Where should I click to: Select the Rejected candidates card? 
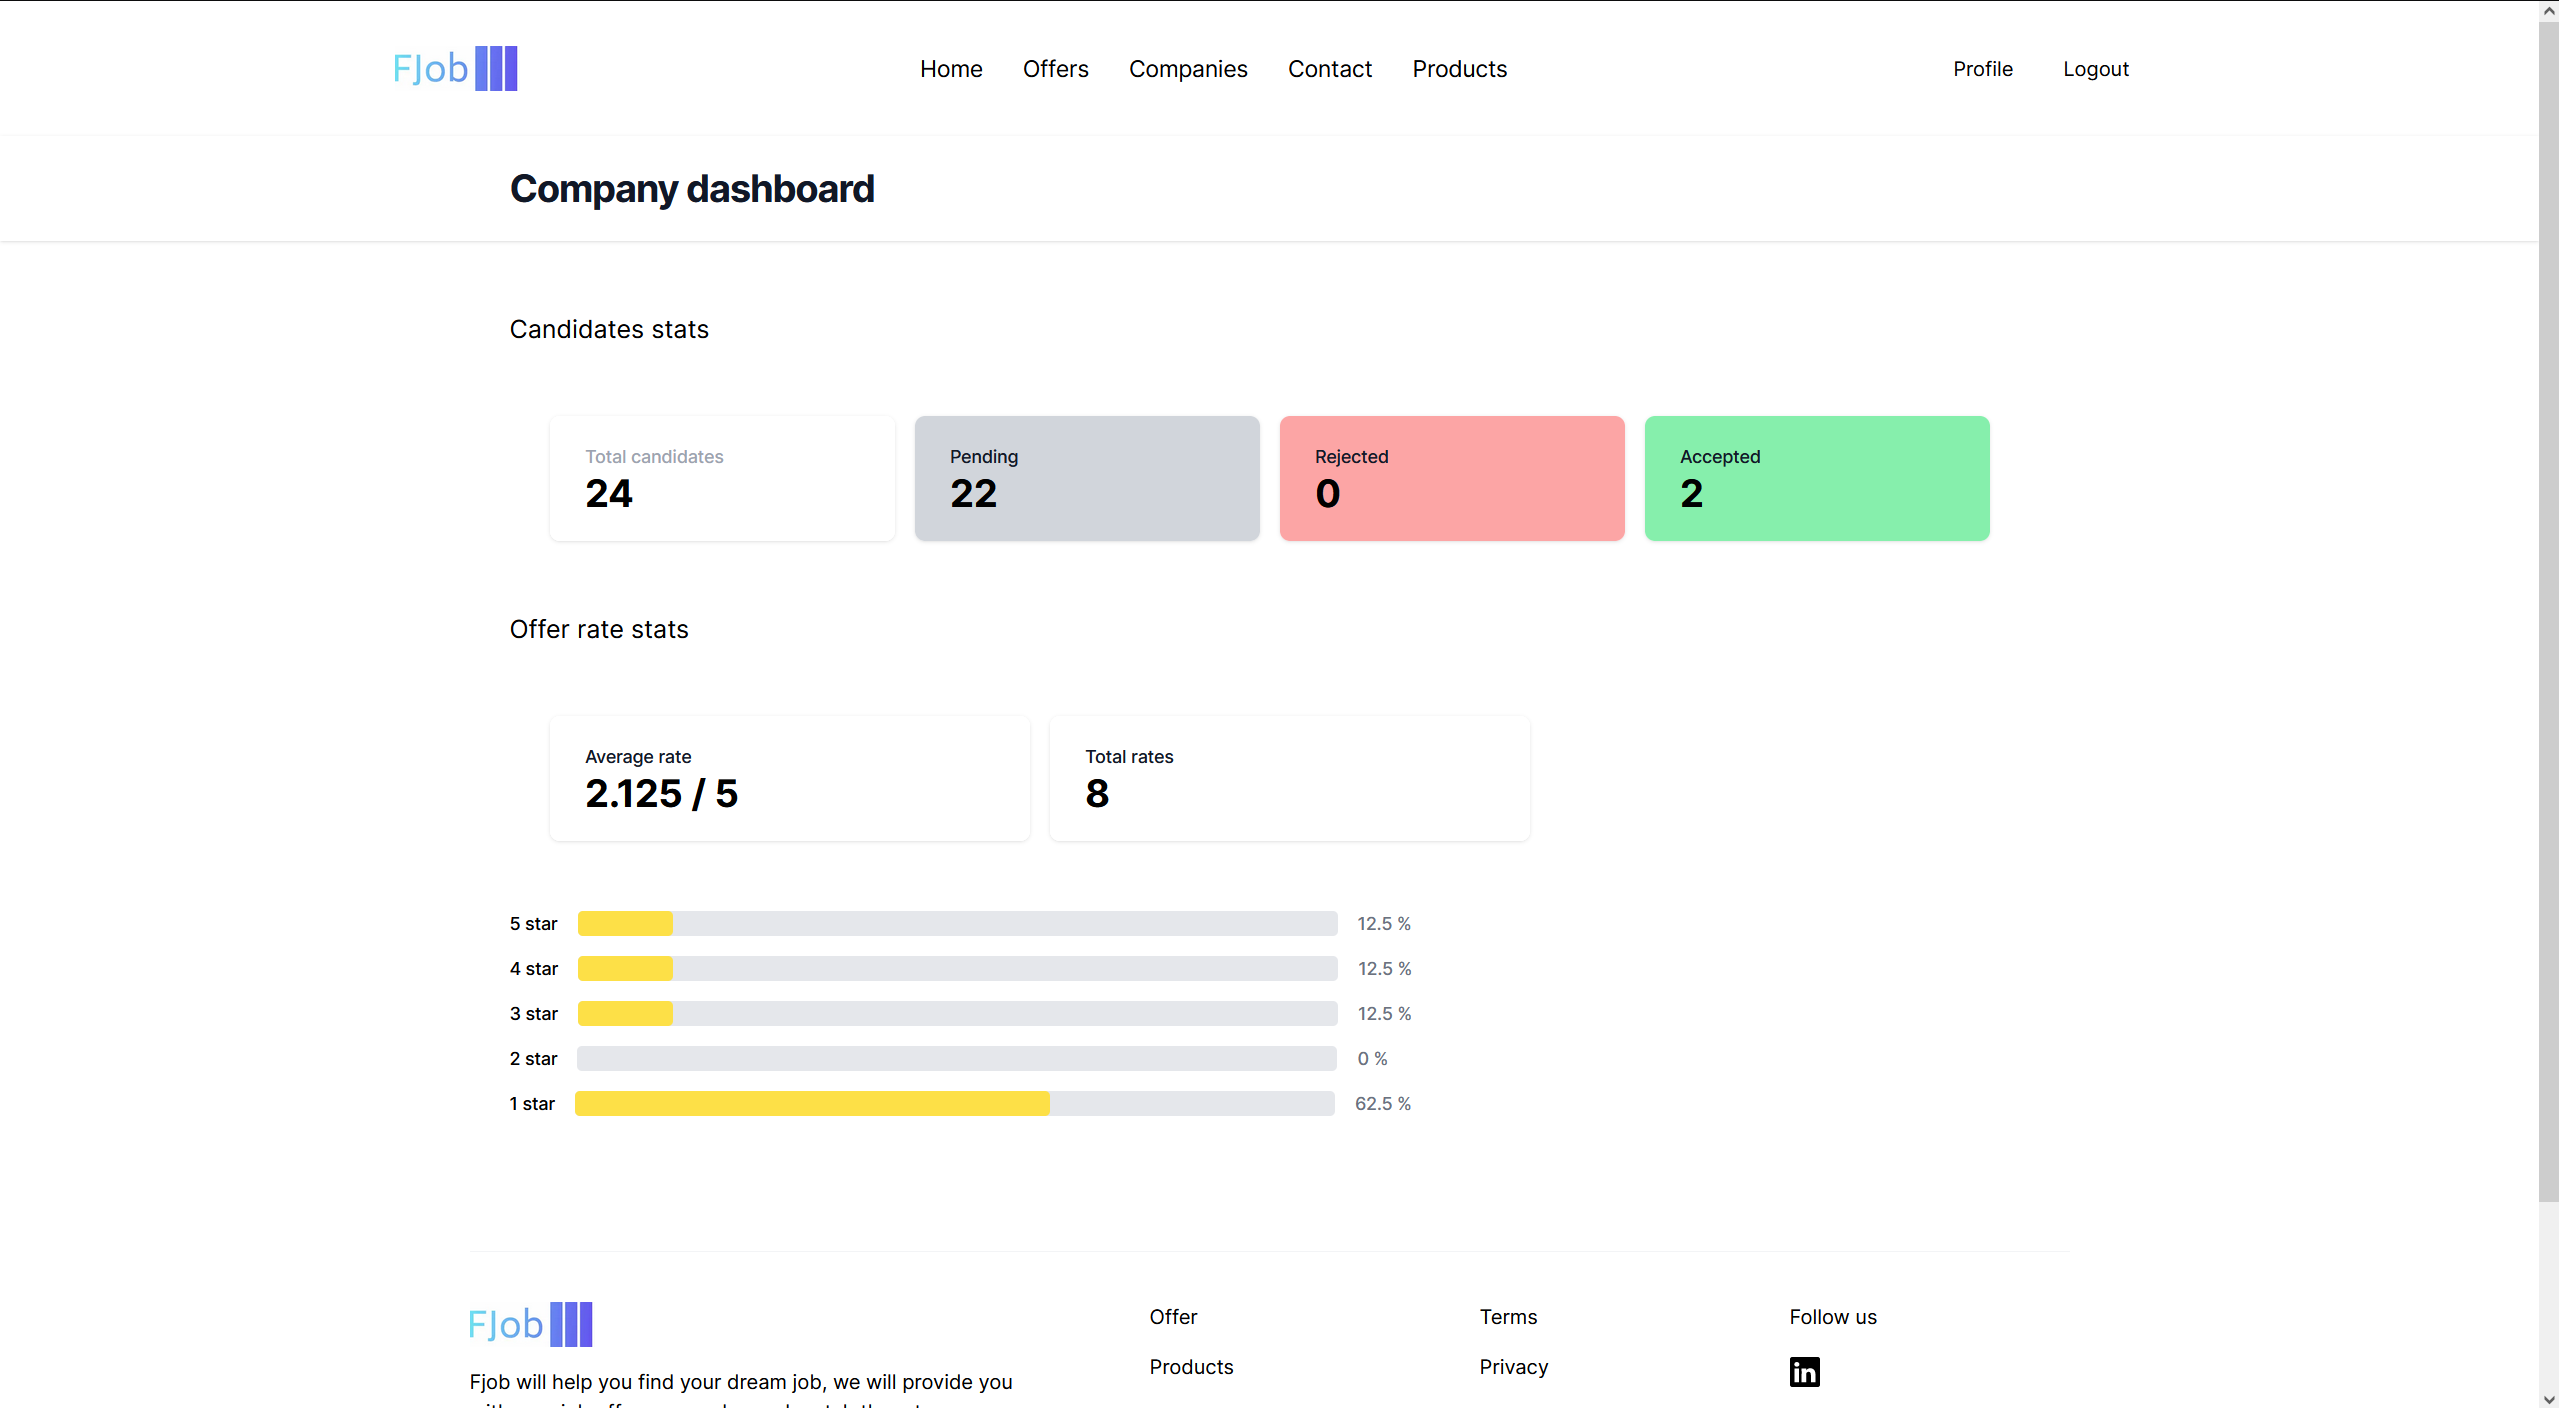tap(1451, 478)
